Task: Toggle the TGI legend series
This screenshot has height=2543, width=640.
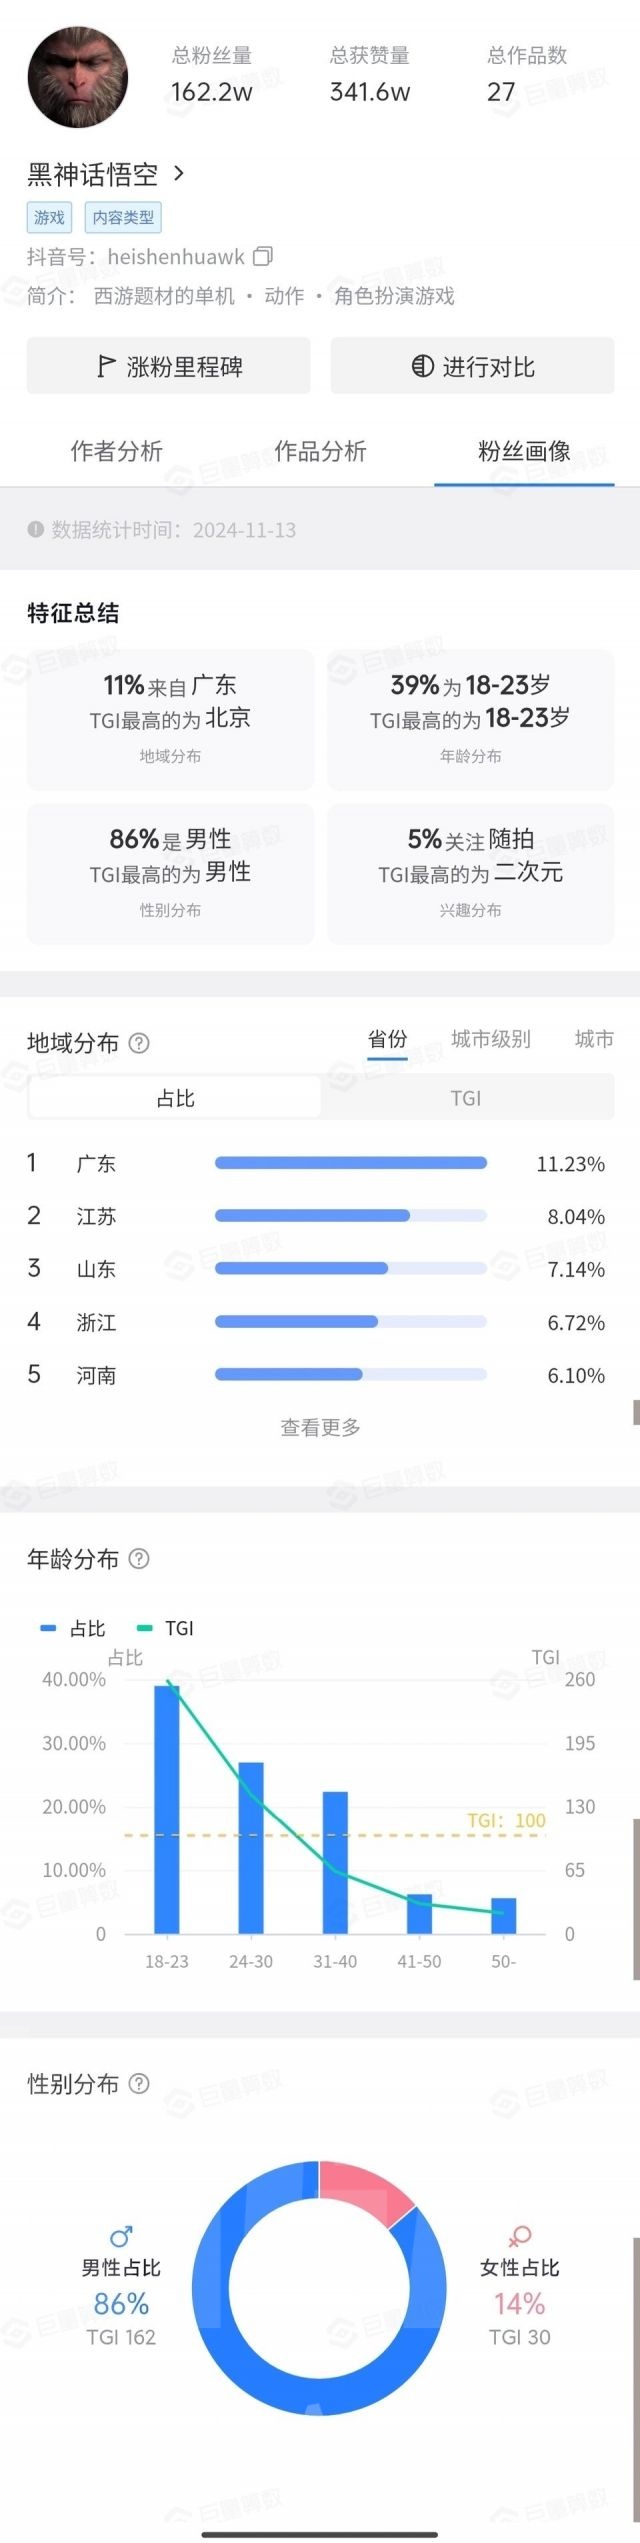Action: click(167, 1628)
